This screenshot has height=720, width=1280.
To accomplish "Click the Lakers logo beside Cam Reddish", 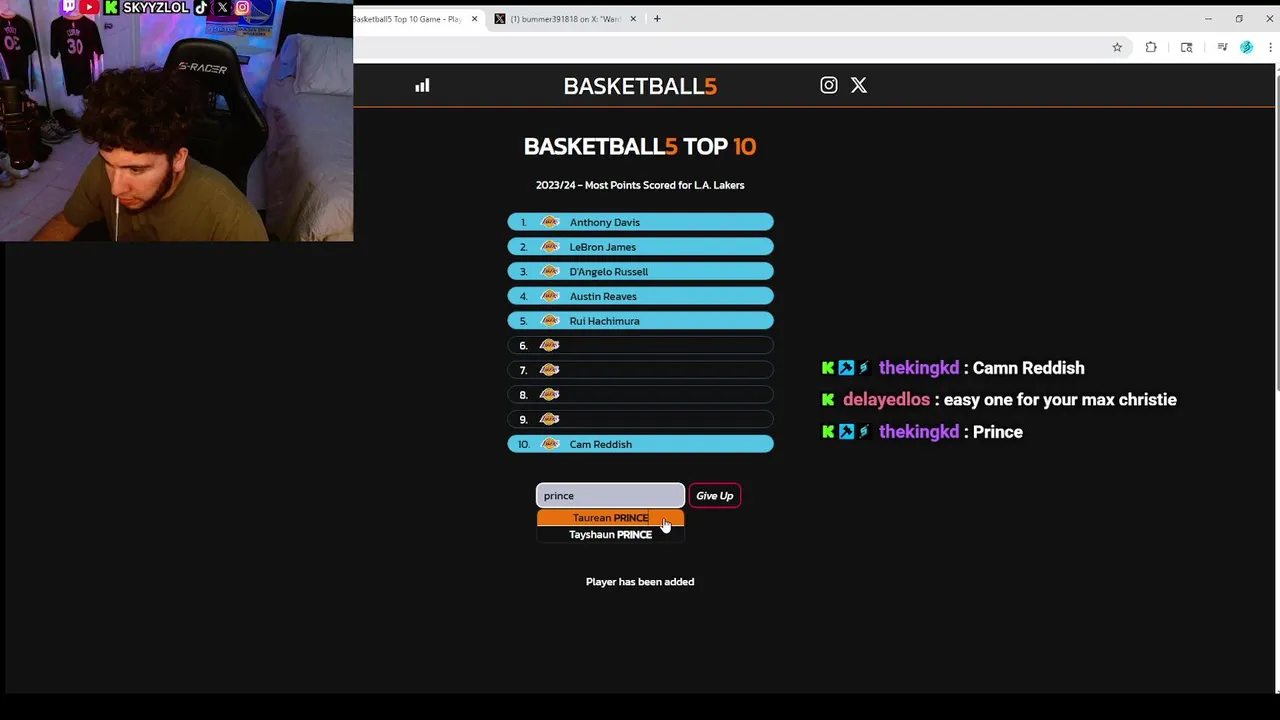I will click(549, 444).
